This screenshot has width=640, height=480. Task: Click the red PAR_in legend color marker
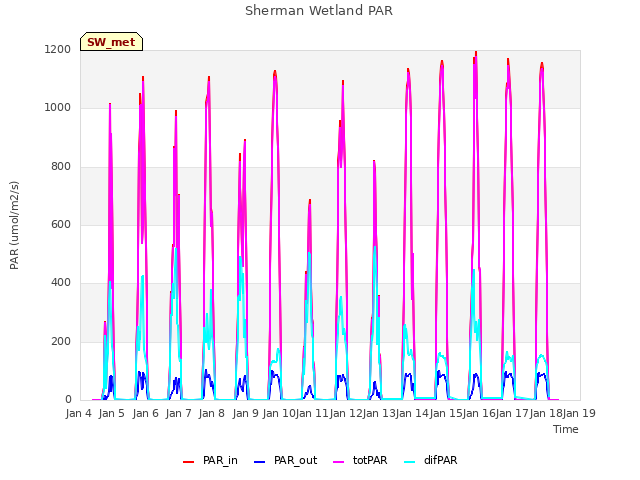tap(189, 462)
